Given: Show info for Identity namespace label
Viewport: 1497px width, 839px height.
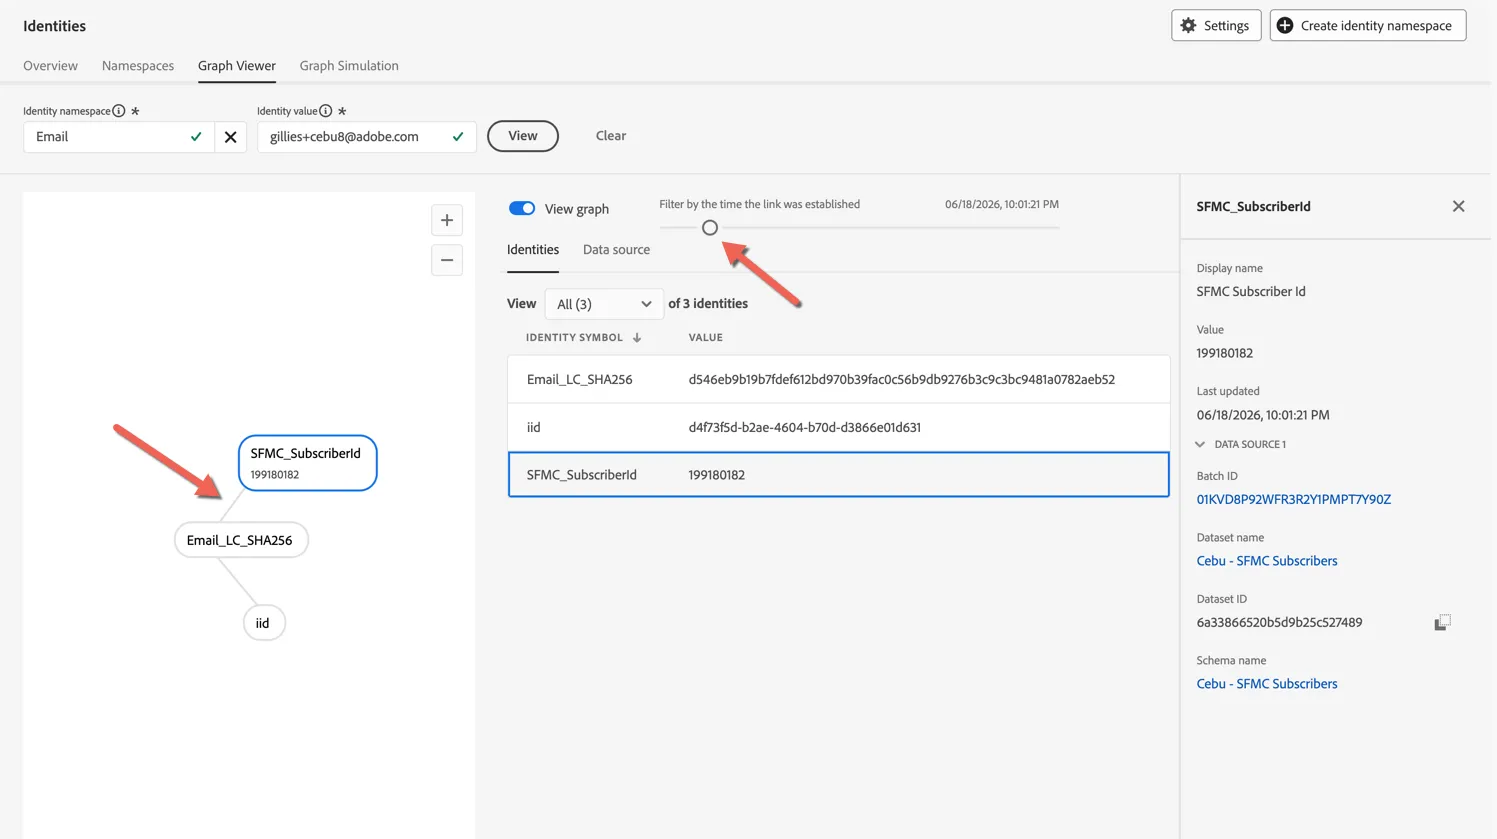Looking at the screenshot, I should tap(119, 111).
